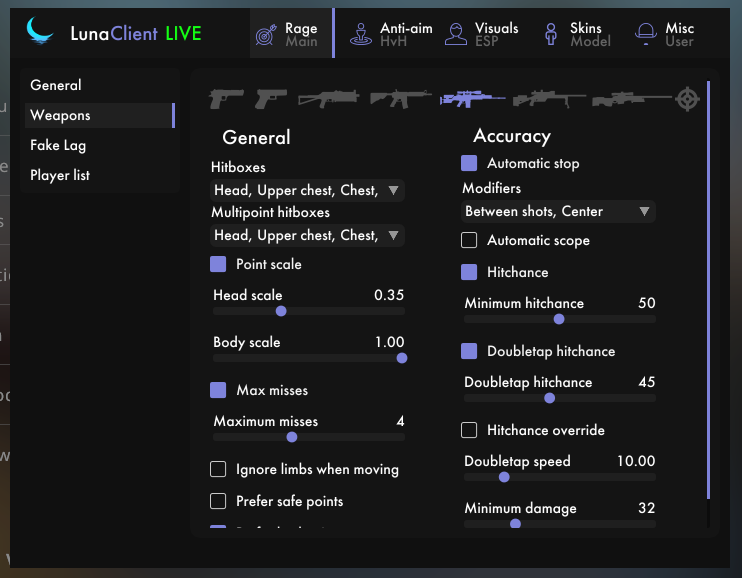Click the LIVE status label
742x578 pixels.
point(184,34)
